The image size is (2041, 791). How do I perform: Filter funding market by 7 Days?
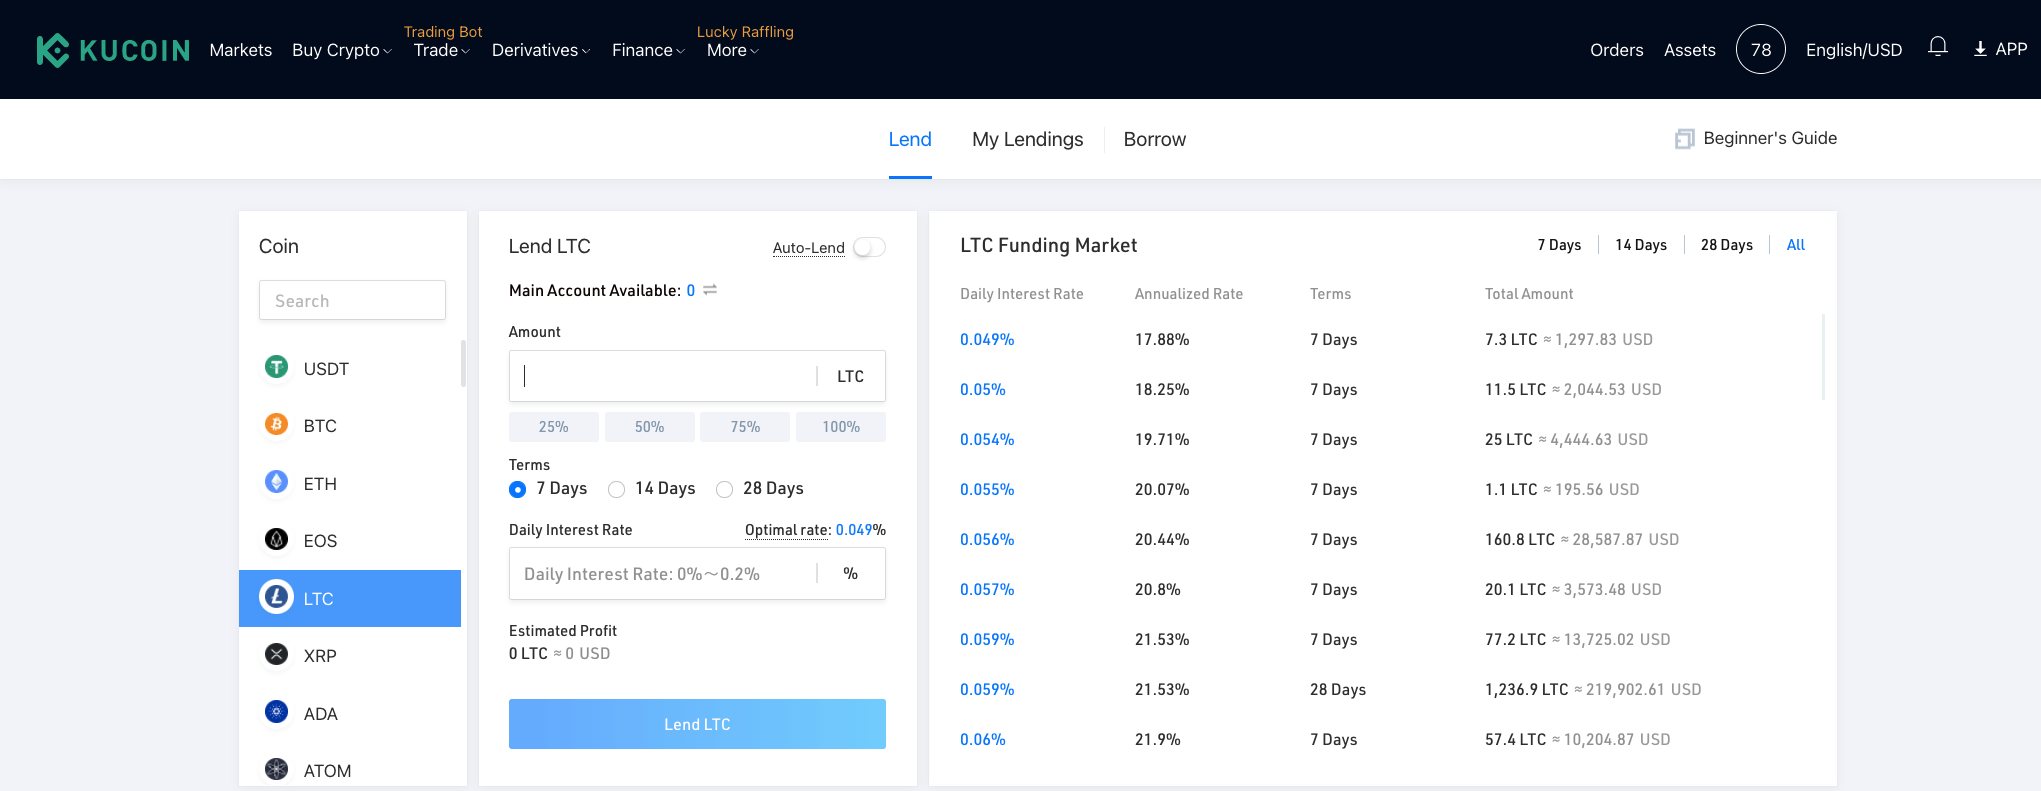pyautogui.click(x=1559, y=245)
